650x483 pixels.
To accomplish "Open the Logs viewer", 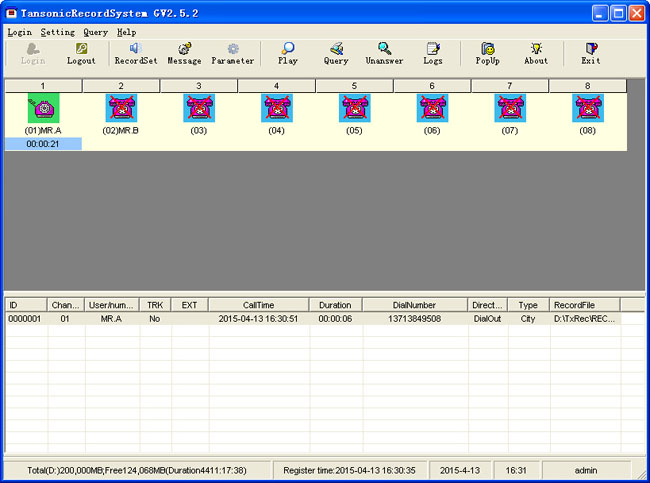I will 433,53.
